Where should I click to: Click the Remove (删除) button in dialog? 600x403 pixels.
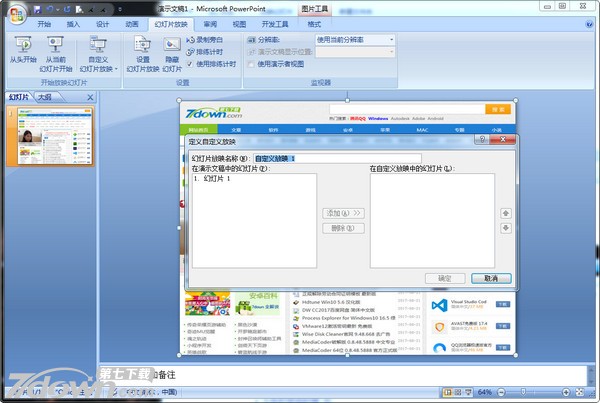coord(343,228)
